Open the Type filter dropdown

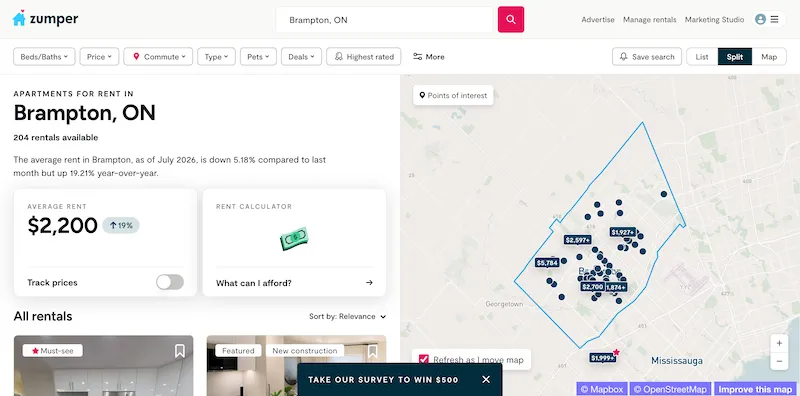217,57
